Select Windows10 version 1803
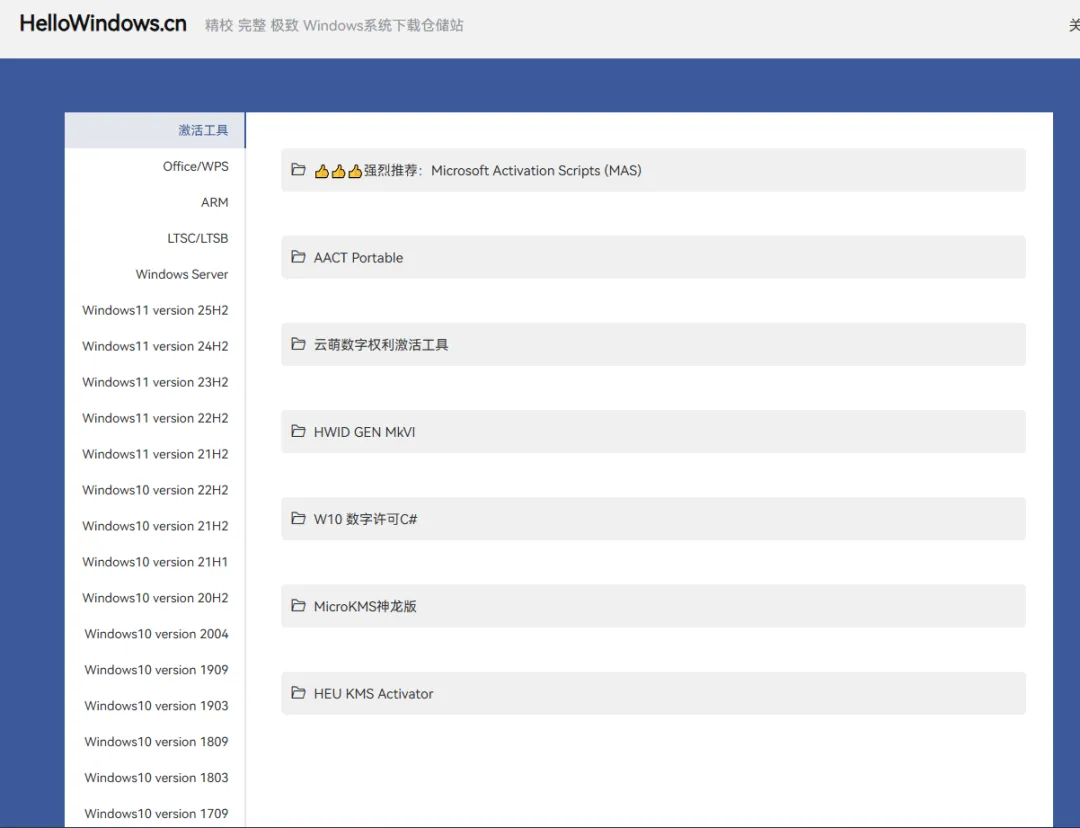The height and width of the screenshot is (828, 1080). [x=155, y=777]
